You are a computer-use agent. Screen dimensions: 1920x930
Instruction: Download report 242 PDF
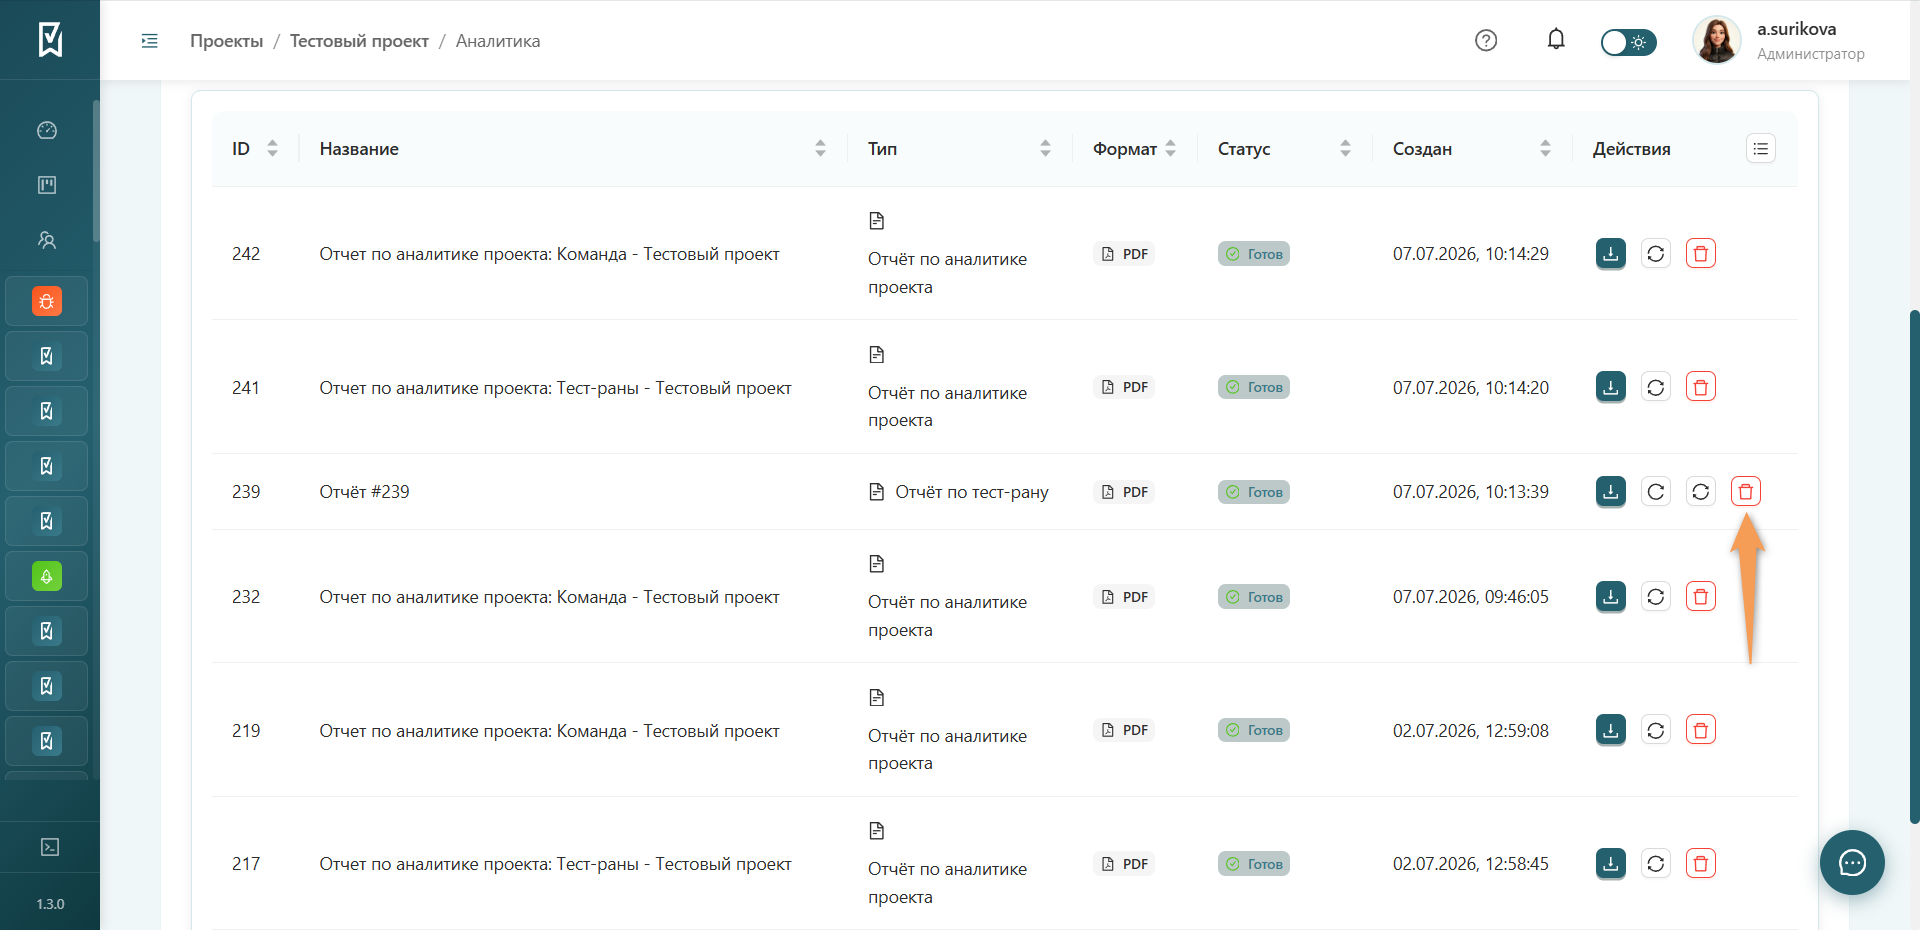1610,254
